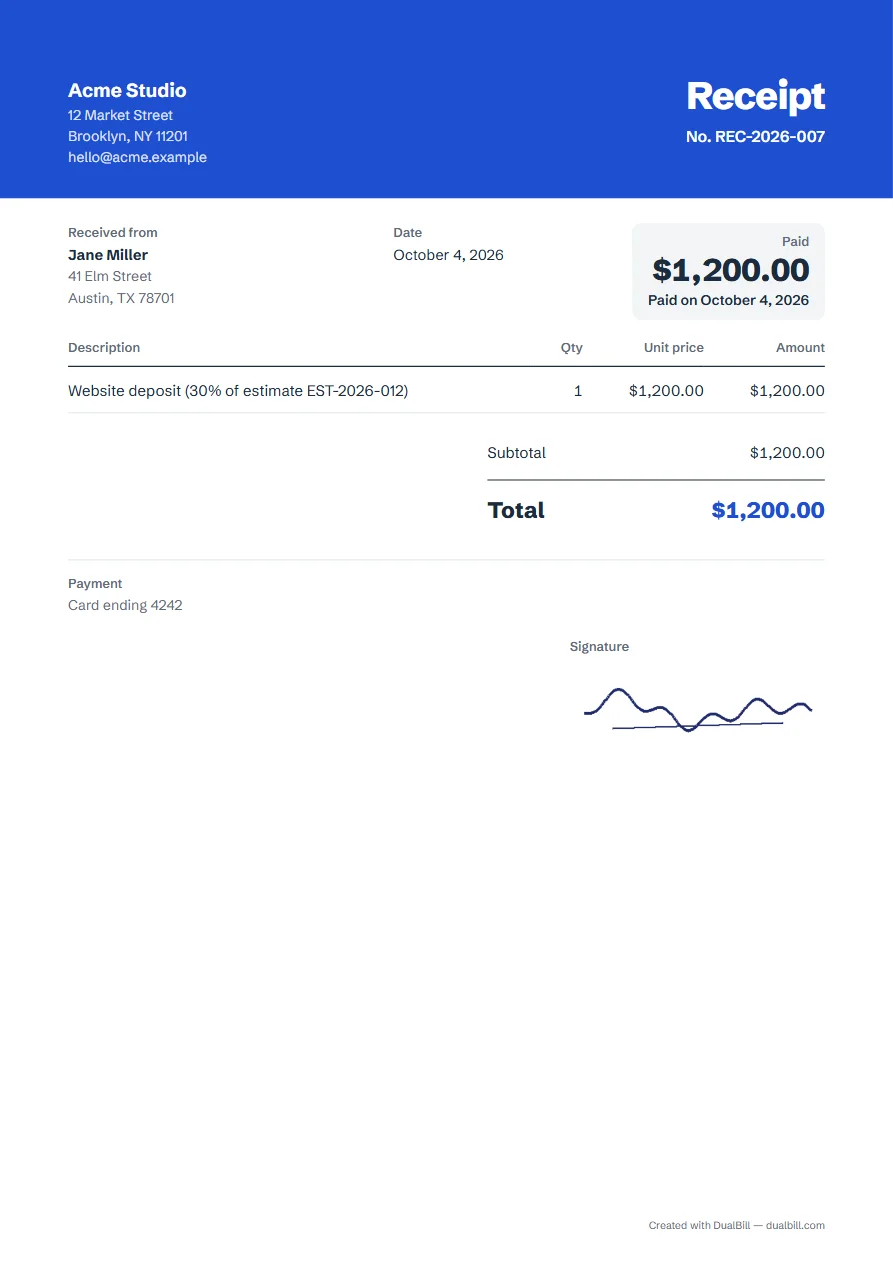893x1263 pixels.
Task: Click the Acme Studio company name
Action: pos(127,90)
